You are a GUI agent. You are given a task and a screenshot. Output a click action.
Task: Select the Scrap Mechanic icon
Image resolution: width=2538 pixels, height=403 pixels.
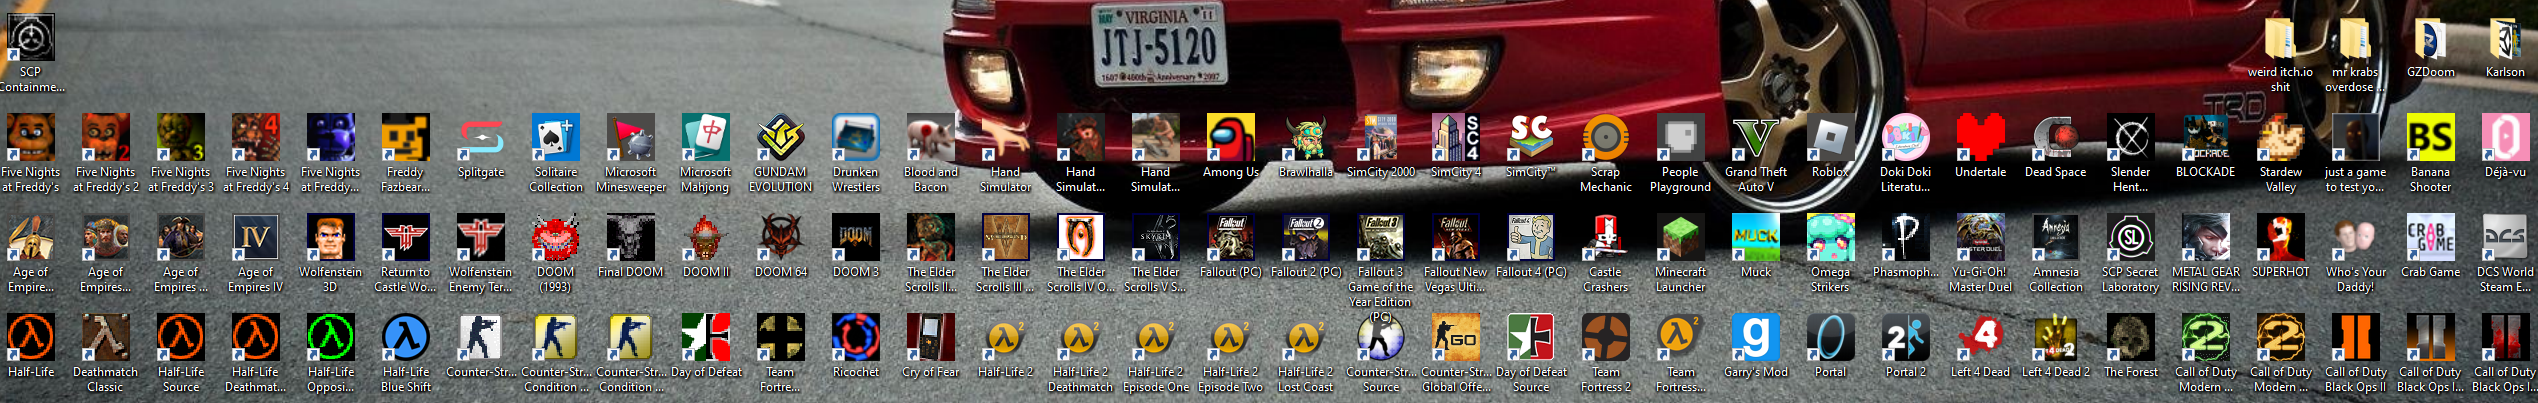[x=1605, y=138]
